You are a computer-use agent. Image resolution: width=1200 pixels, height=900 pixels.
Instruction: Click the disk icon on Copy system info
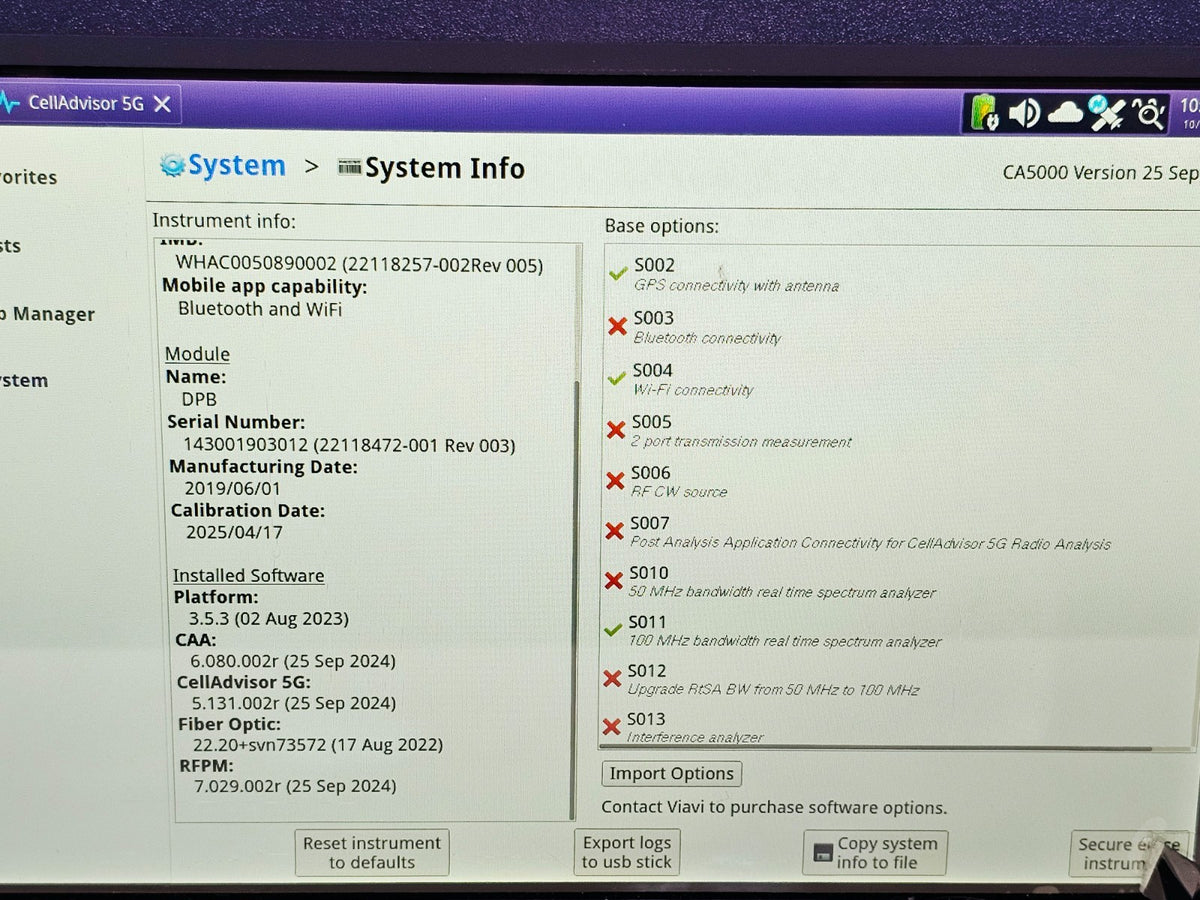point(823,854)
